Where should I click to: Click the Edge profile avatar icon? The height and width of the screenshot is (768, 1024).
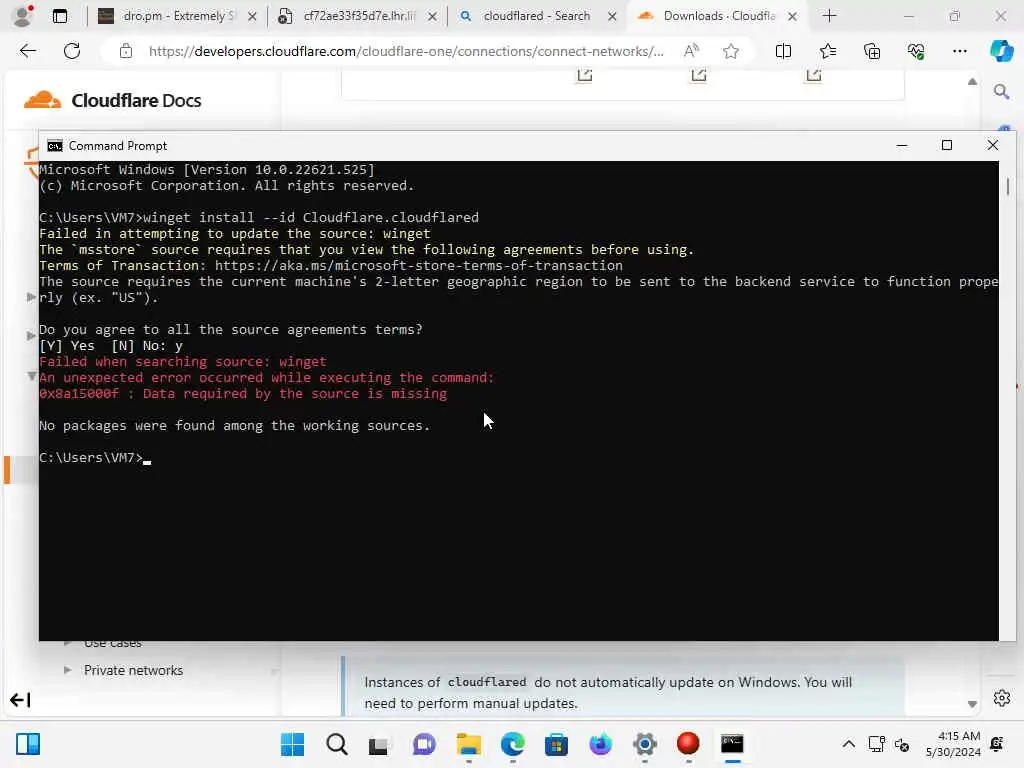(x=23, y=16)
